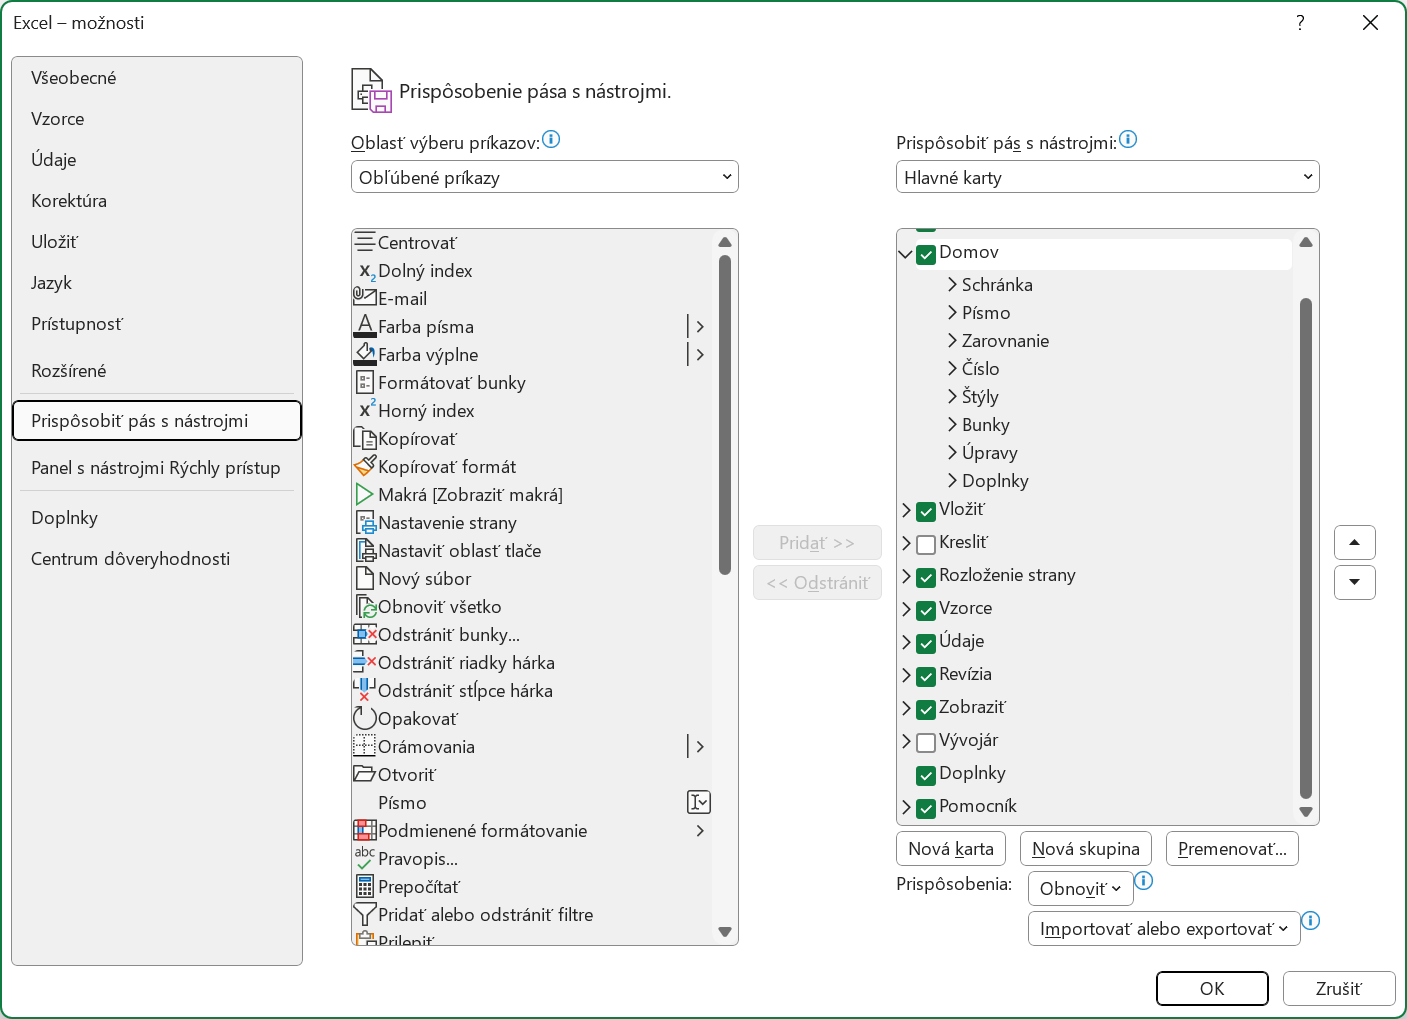Open Panel s nástrojmi Rýchly prístup

[x=157, y=468]
